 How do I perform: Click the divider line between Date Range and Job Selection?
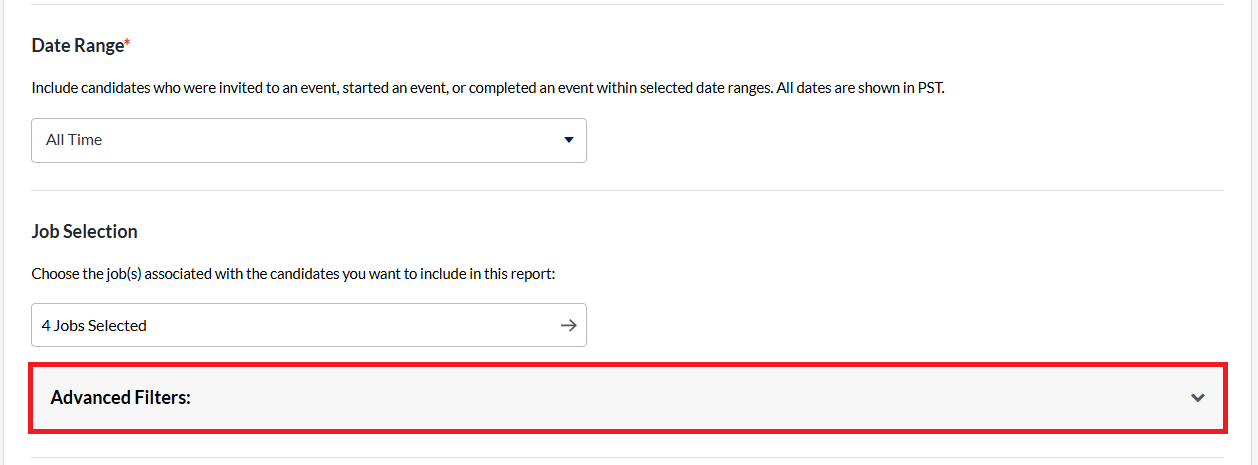click(x=628, y=190)
